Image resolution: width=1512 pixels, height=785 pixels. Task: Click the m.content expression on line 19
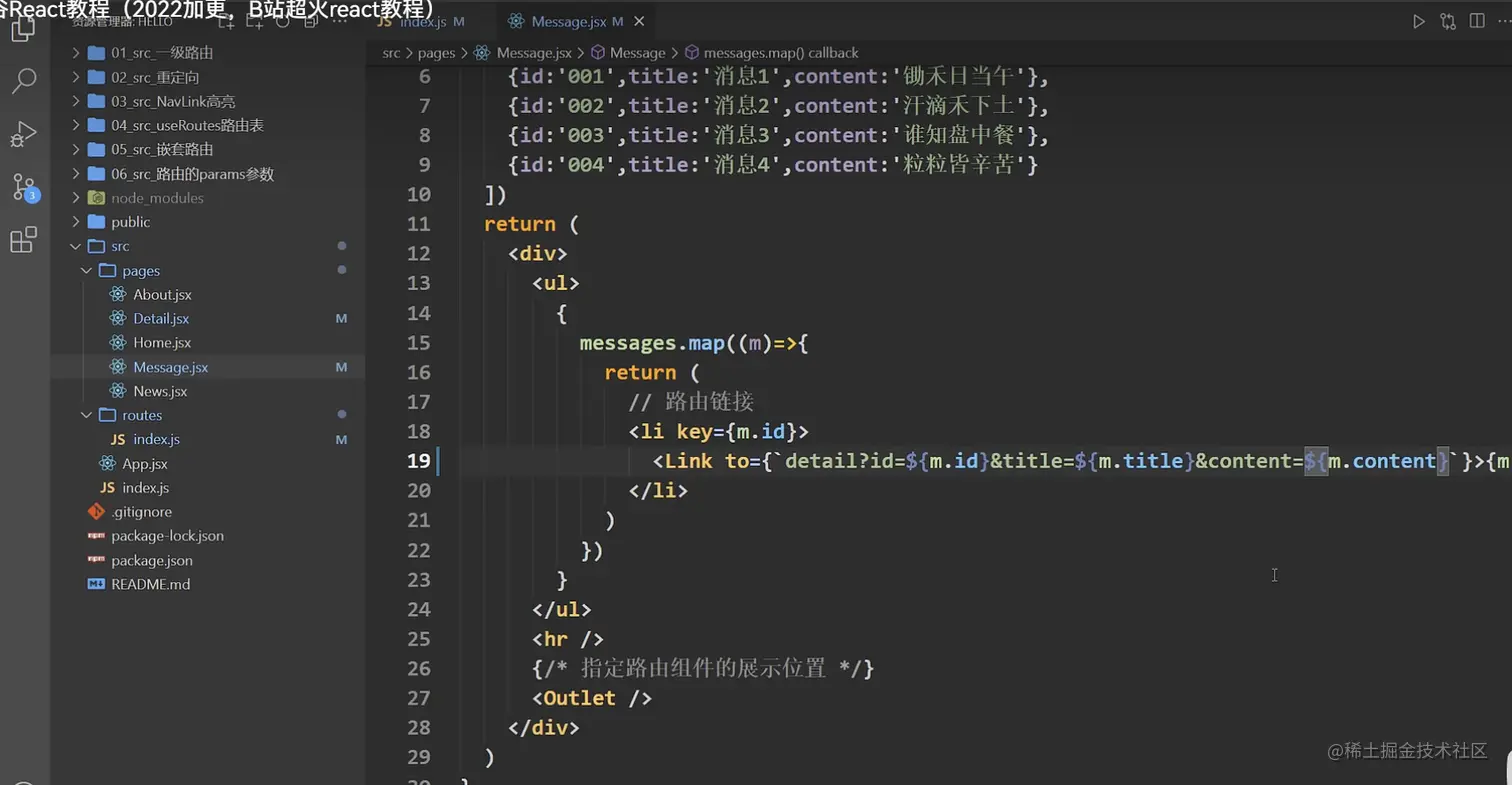tap(1382, 461)
